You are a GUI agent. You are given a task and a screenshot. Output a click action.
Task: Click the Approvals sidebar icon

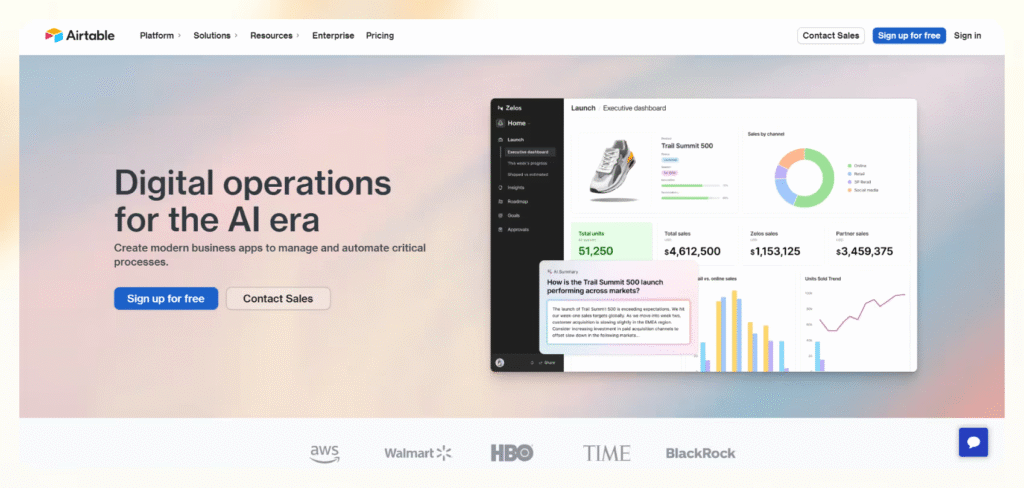(500, 229)
